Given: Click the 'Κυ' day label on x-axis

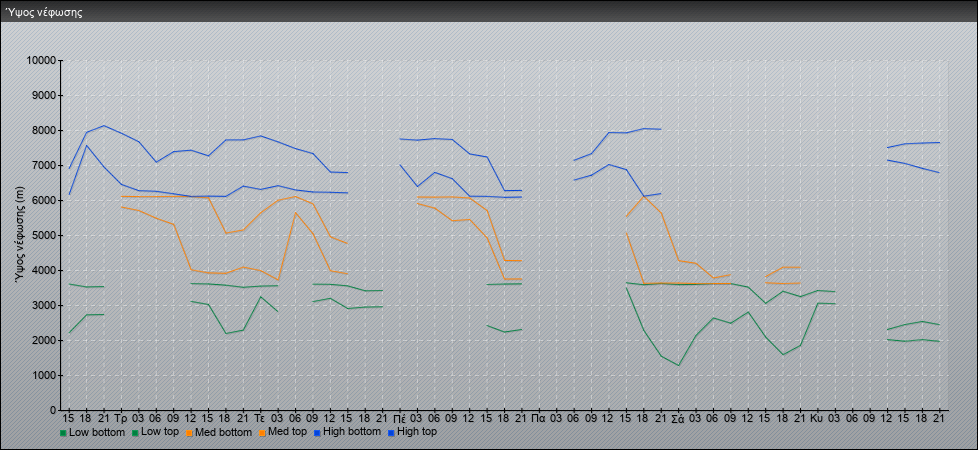Looking at the screenshot, I should tap(817, 418).
